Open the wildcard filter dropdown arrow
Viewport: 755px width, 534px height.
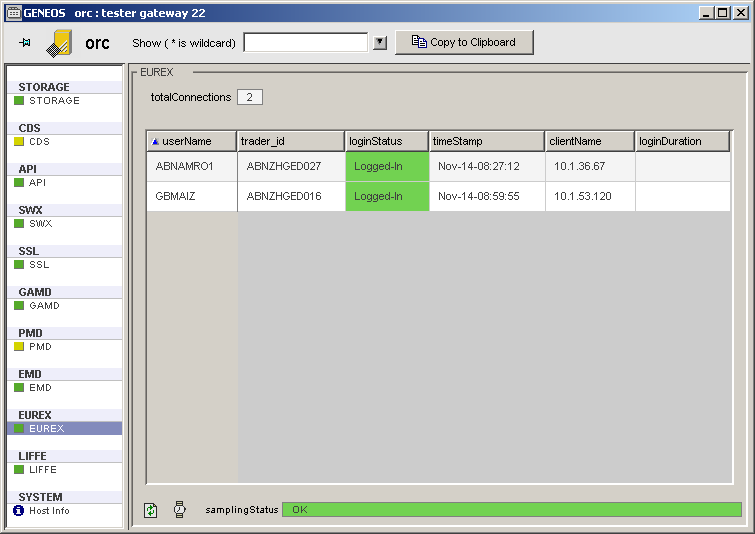pos(380,43)
